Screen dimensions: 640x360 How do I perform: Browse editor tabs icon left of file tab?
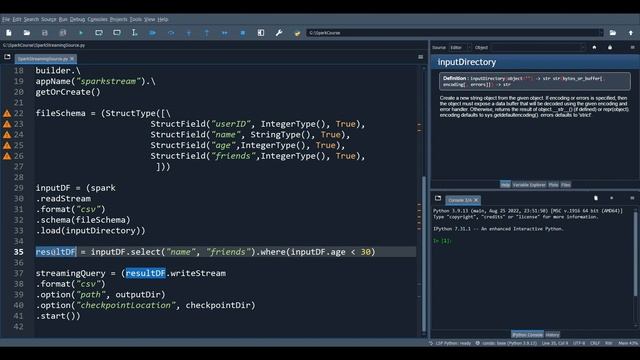coord(7,57)
